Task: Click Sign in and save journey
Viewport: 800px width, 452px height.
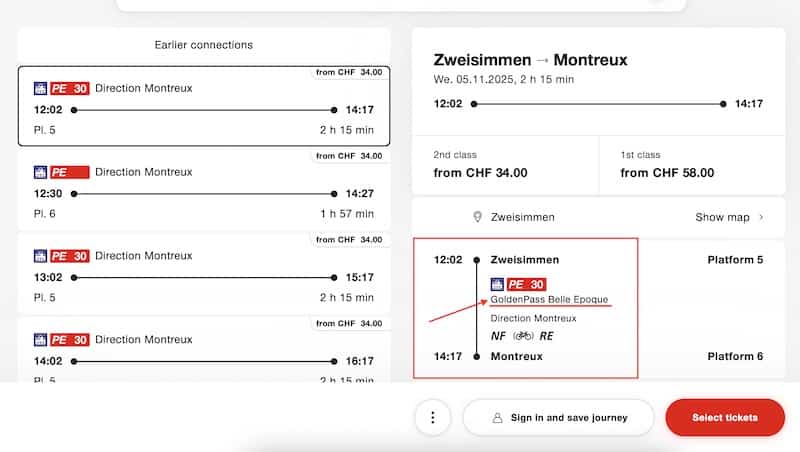Action: pyautogui.click(x=558, y=417)
